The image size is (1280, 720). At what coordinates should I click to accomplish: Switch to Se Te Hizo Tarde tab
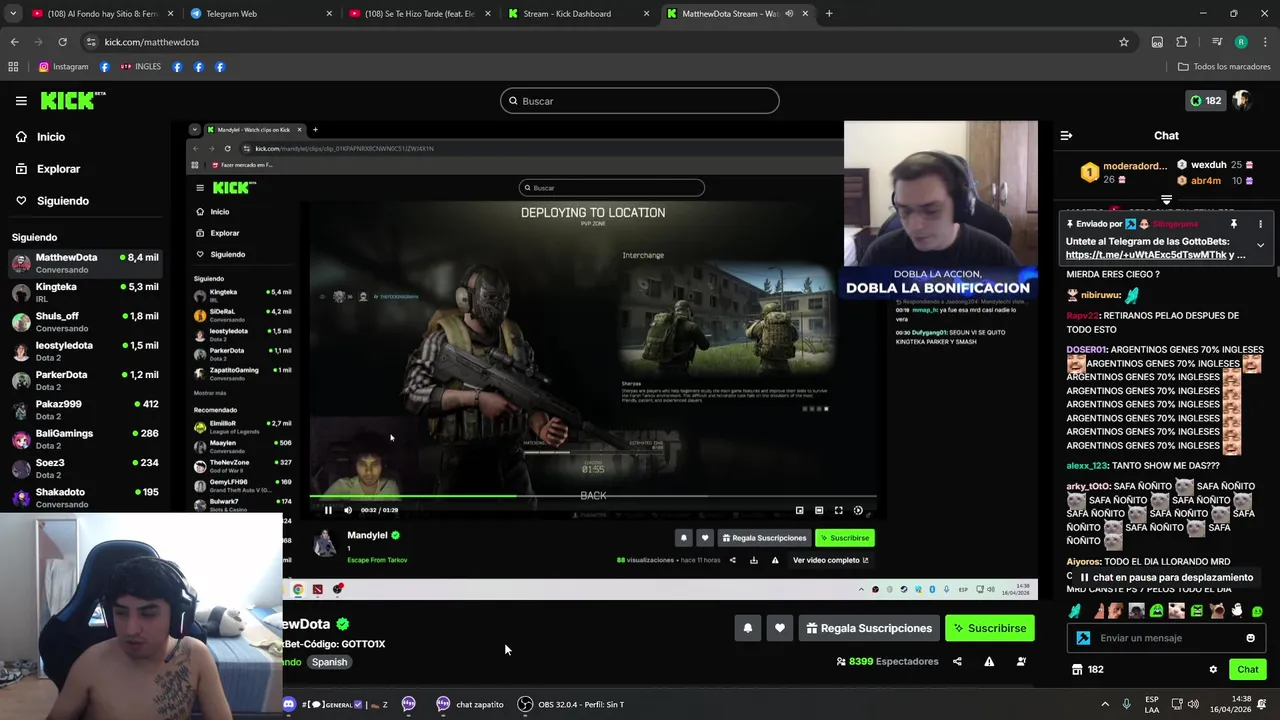(x=419, y=14)
